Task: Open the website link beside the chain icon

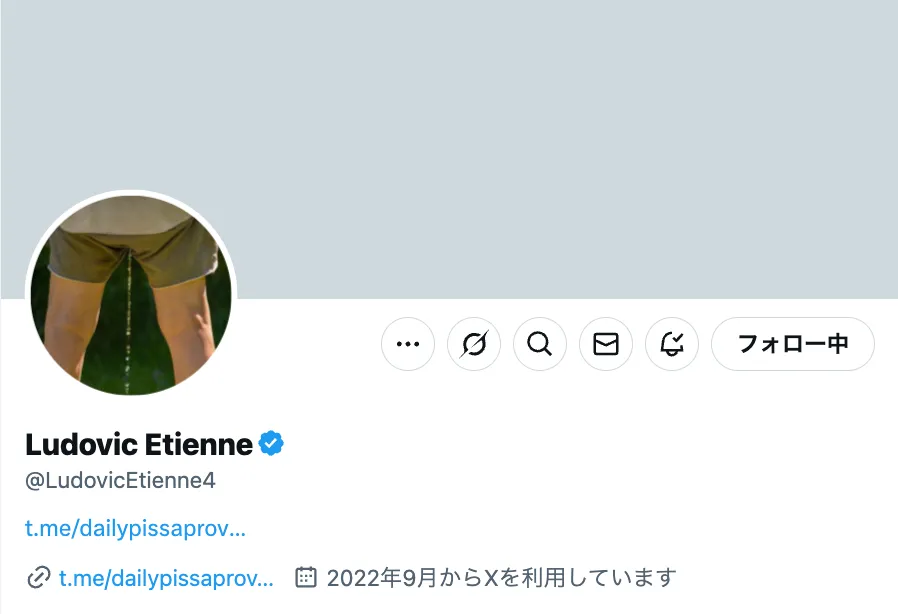Action: coord(165,577)
